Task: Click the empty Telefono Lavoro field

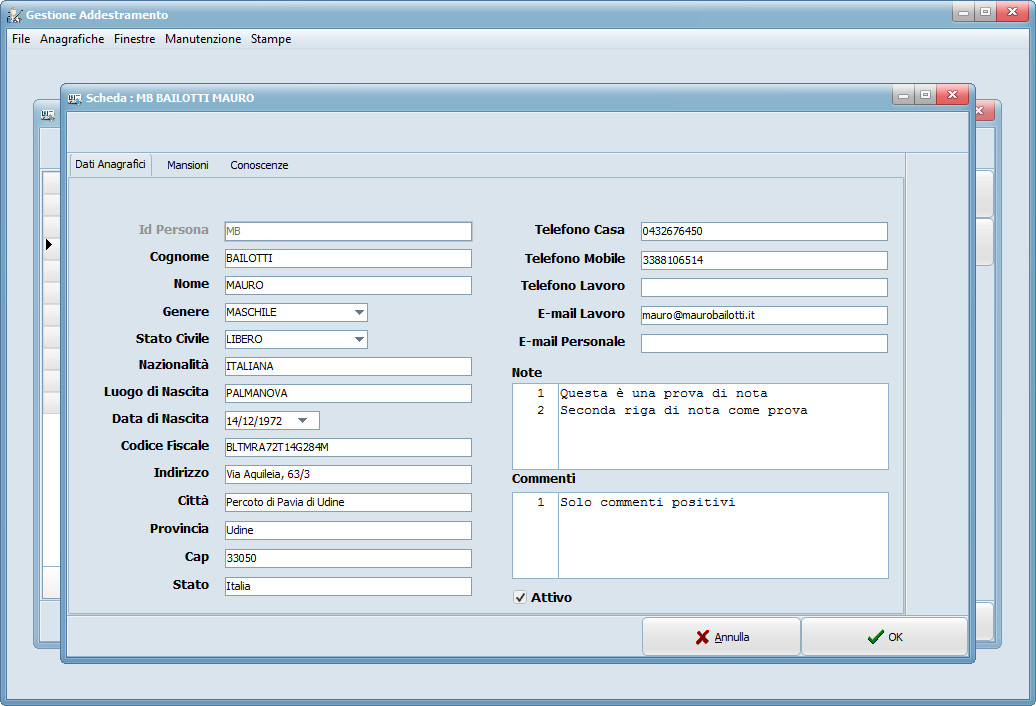Action: pos(764,287)
